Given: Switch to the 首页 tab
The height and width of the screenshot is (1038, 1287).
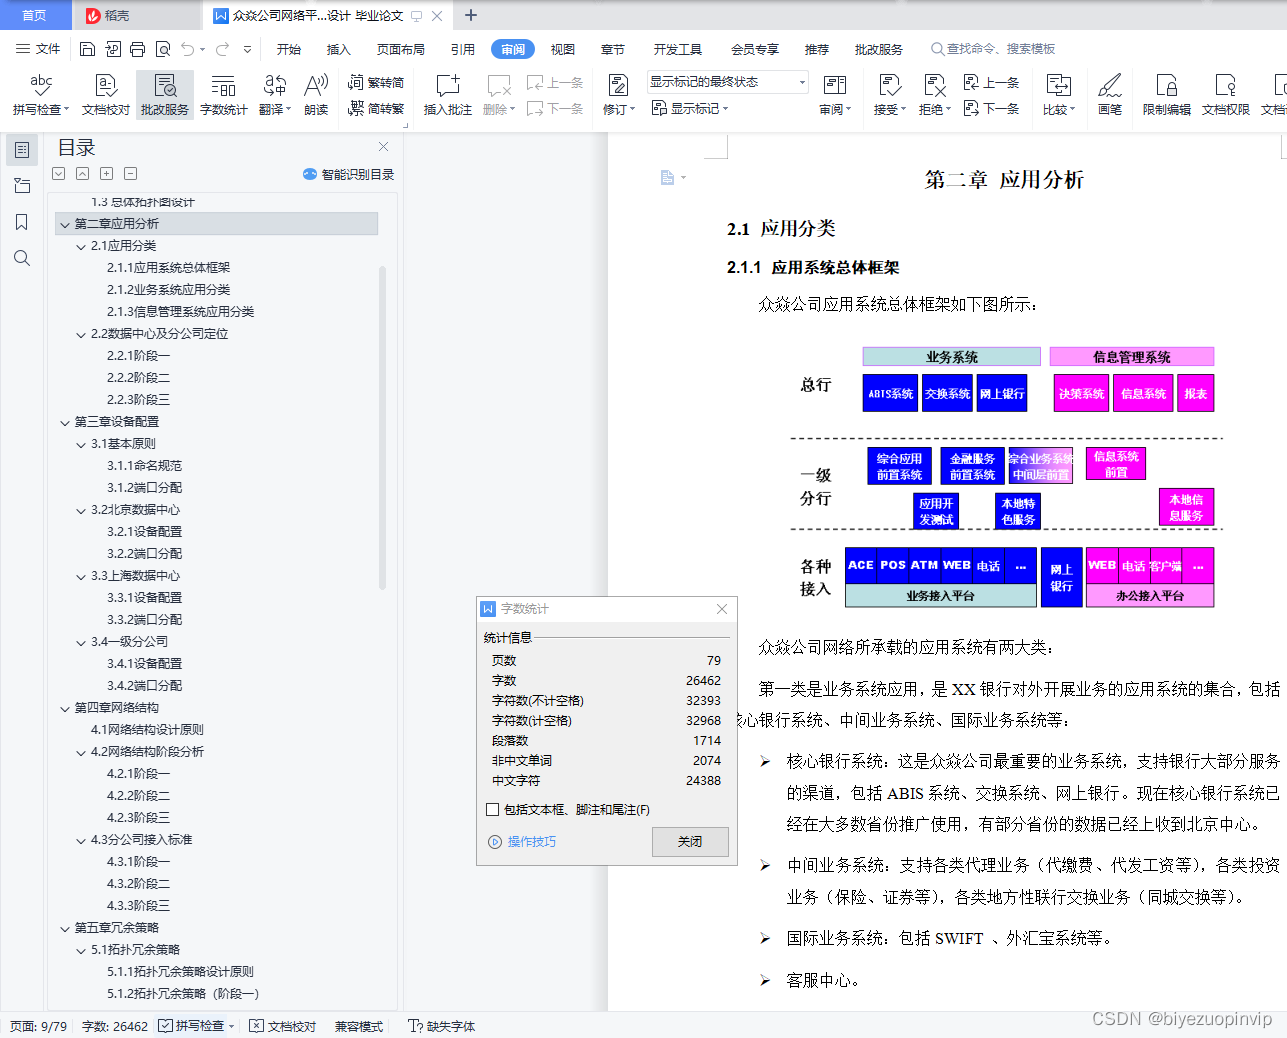Looking at the screenshot, I should pos(34,15).
